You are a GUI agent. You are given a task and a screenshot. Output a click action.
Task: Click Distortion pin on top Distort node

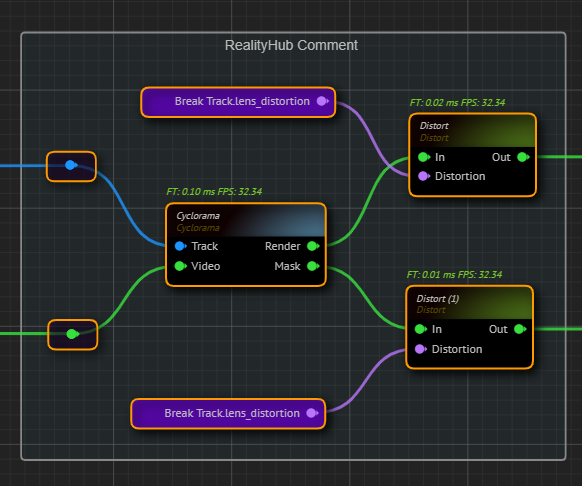click(424, 176)
